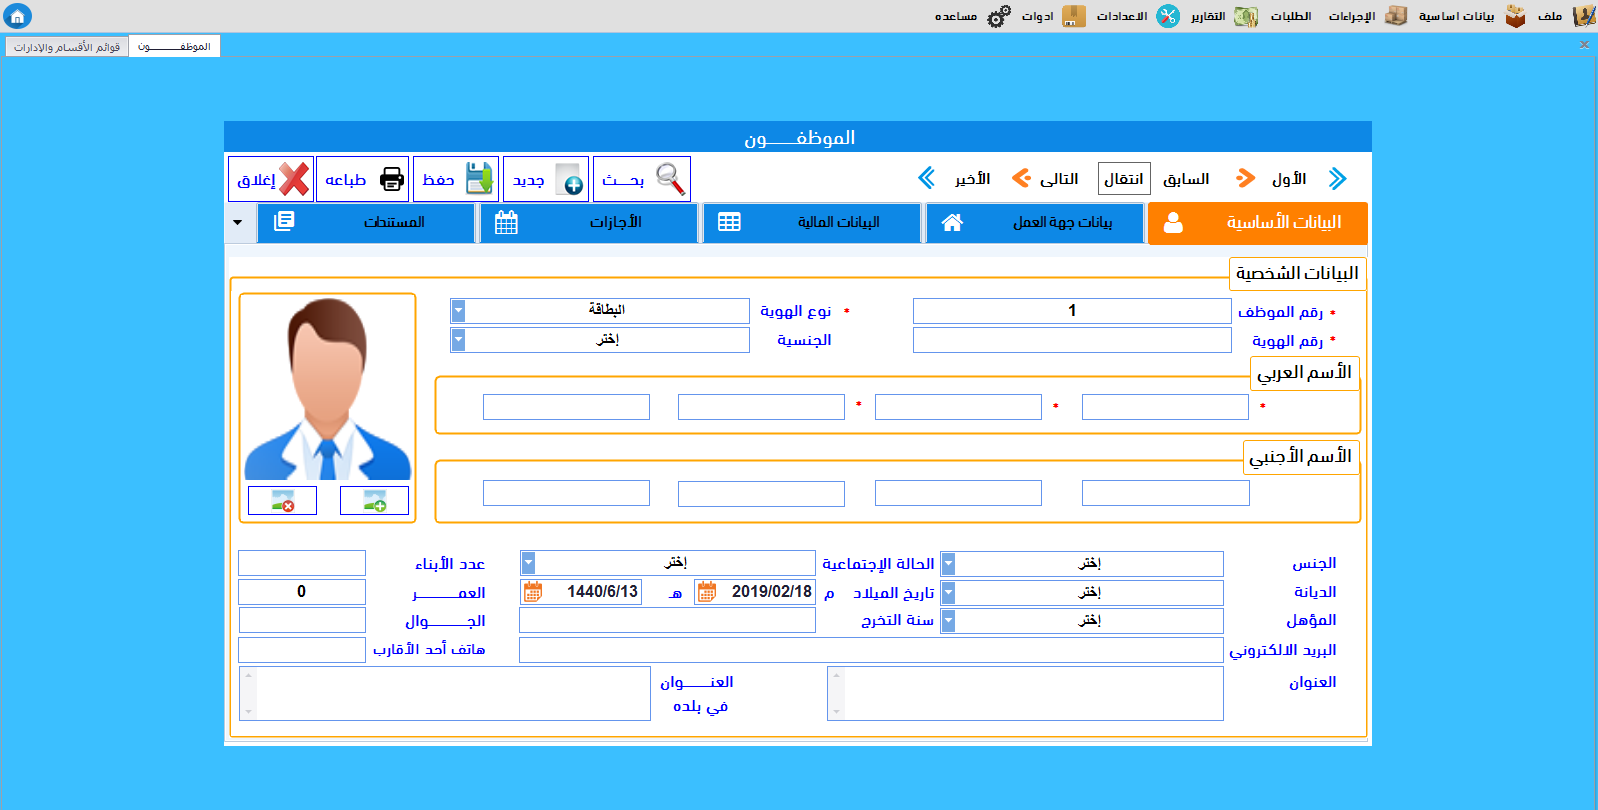The image size is (1598, 810).
Task: Open the بيانات جهة العمل tab
Action: point(1035,223)
